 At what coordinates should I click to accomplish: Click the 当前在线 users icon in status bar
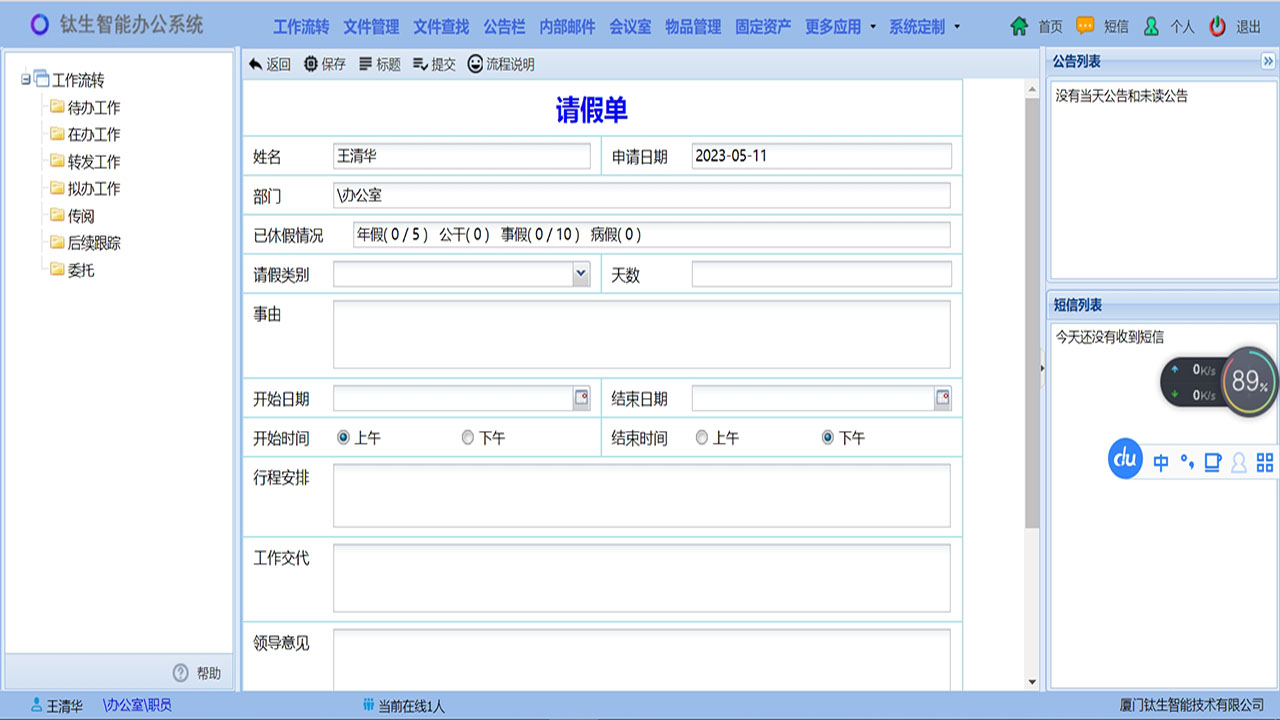(x=368, y=706)
